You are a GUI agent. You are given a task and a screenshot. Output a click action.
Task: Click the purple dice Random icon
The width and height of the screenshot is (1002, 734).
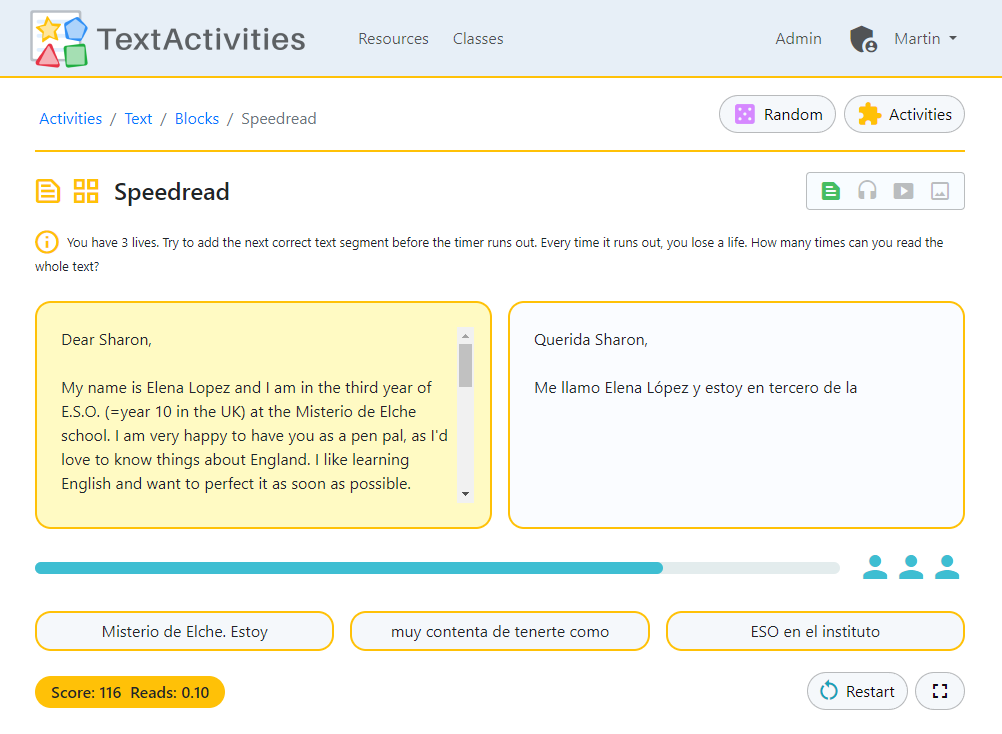coord(744,114)
